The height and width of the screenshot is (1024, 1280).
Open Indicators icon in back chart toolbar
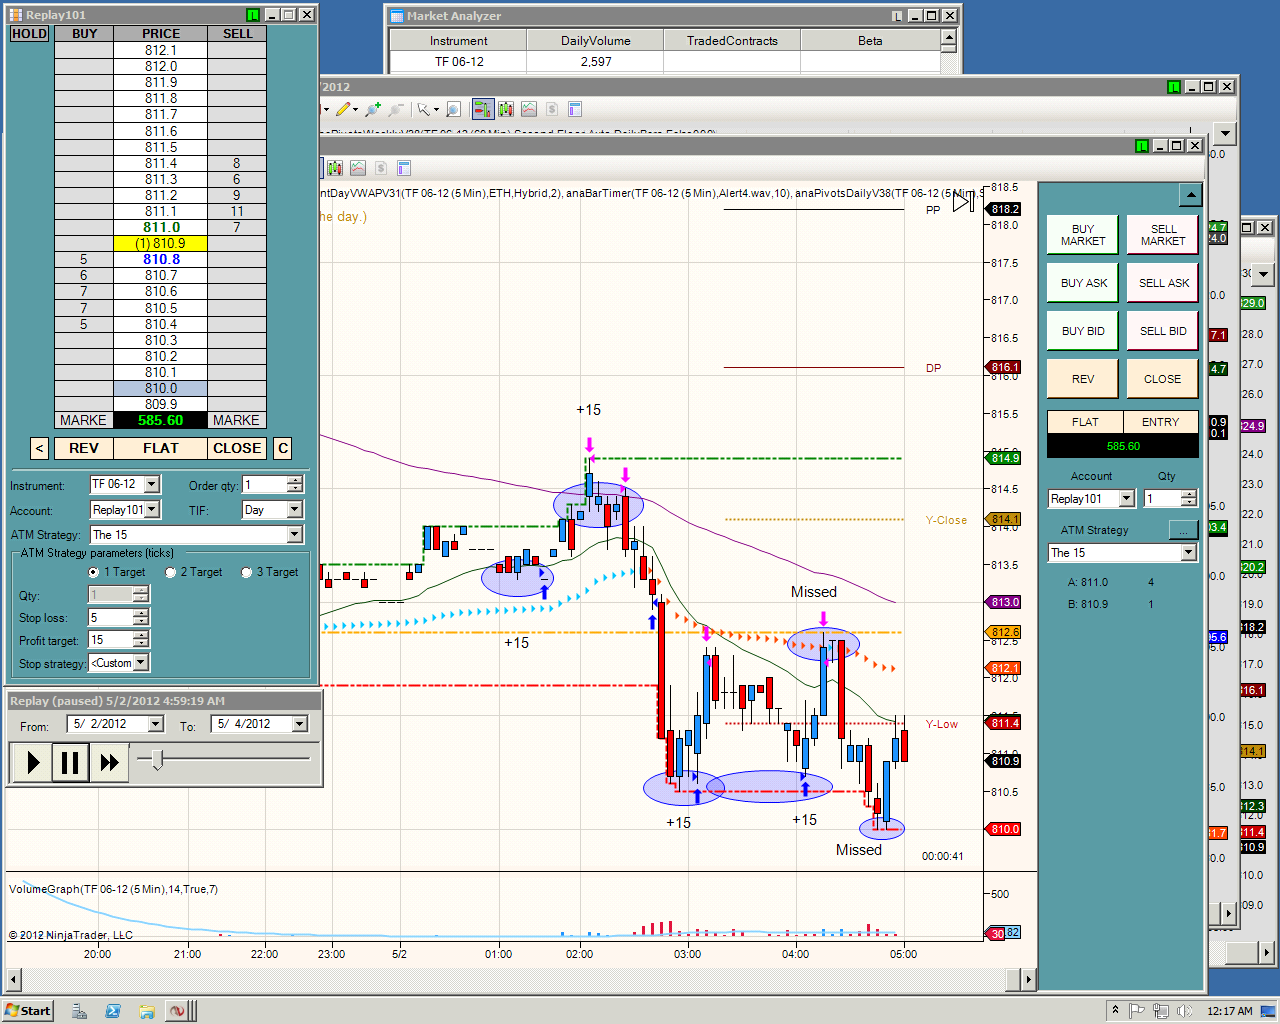tap(529, 109)
